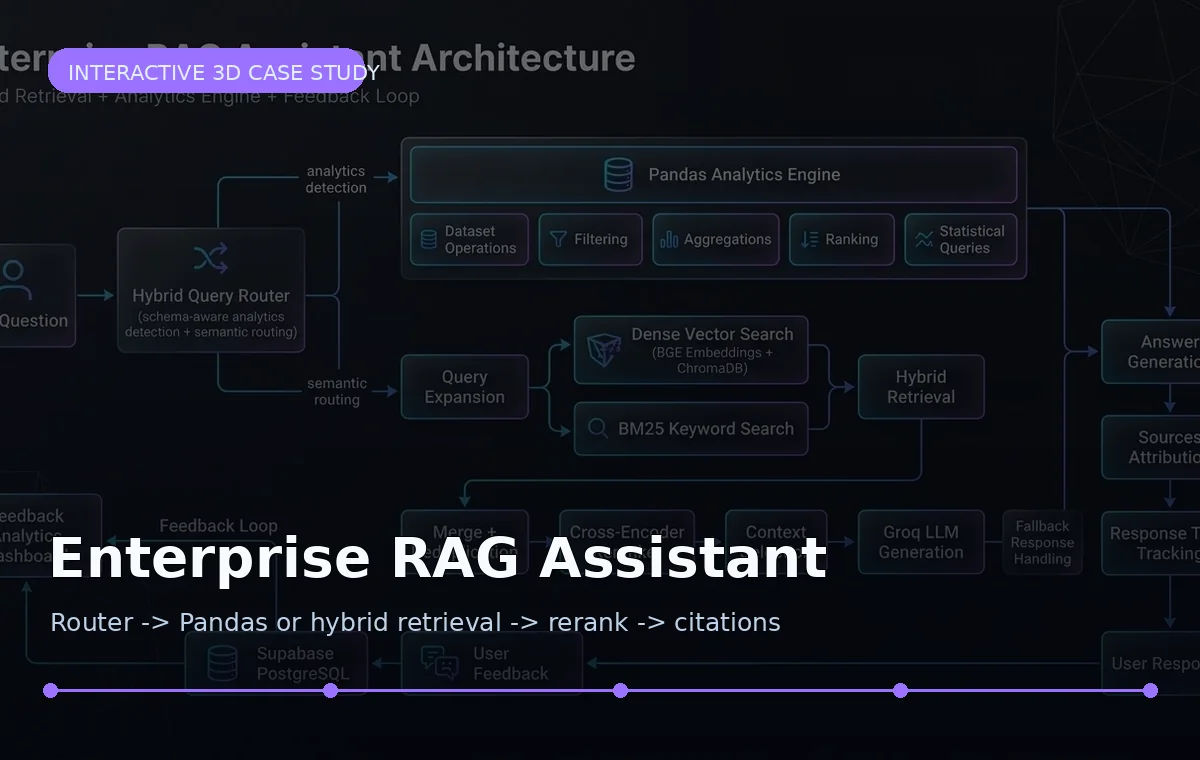Viewport: 1200px width, 760px height.
Task: Click the Dataset Operations icon
Action: (x=428, y=239)
